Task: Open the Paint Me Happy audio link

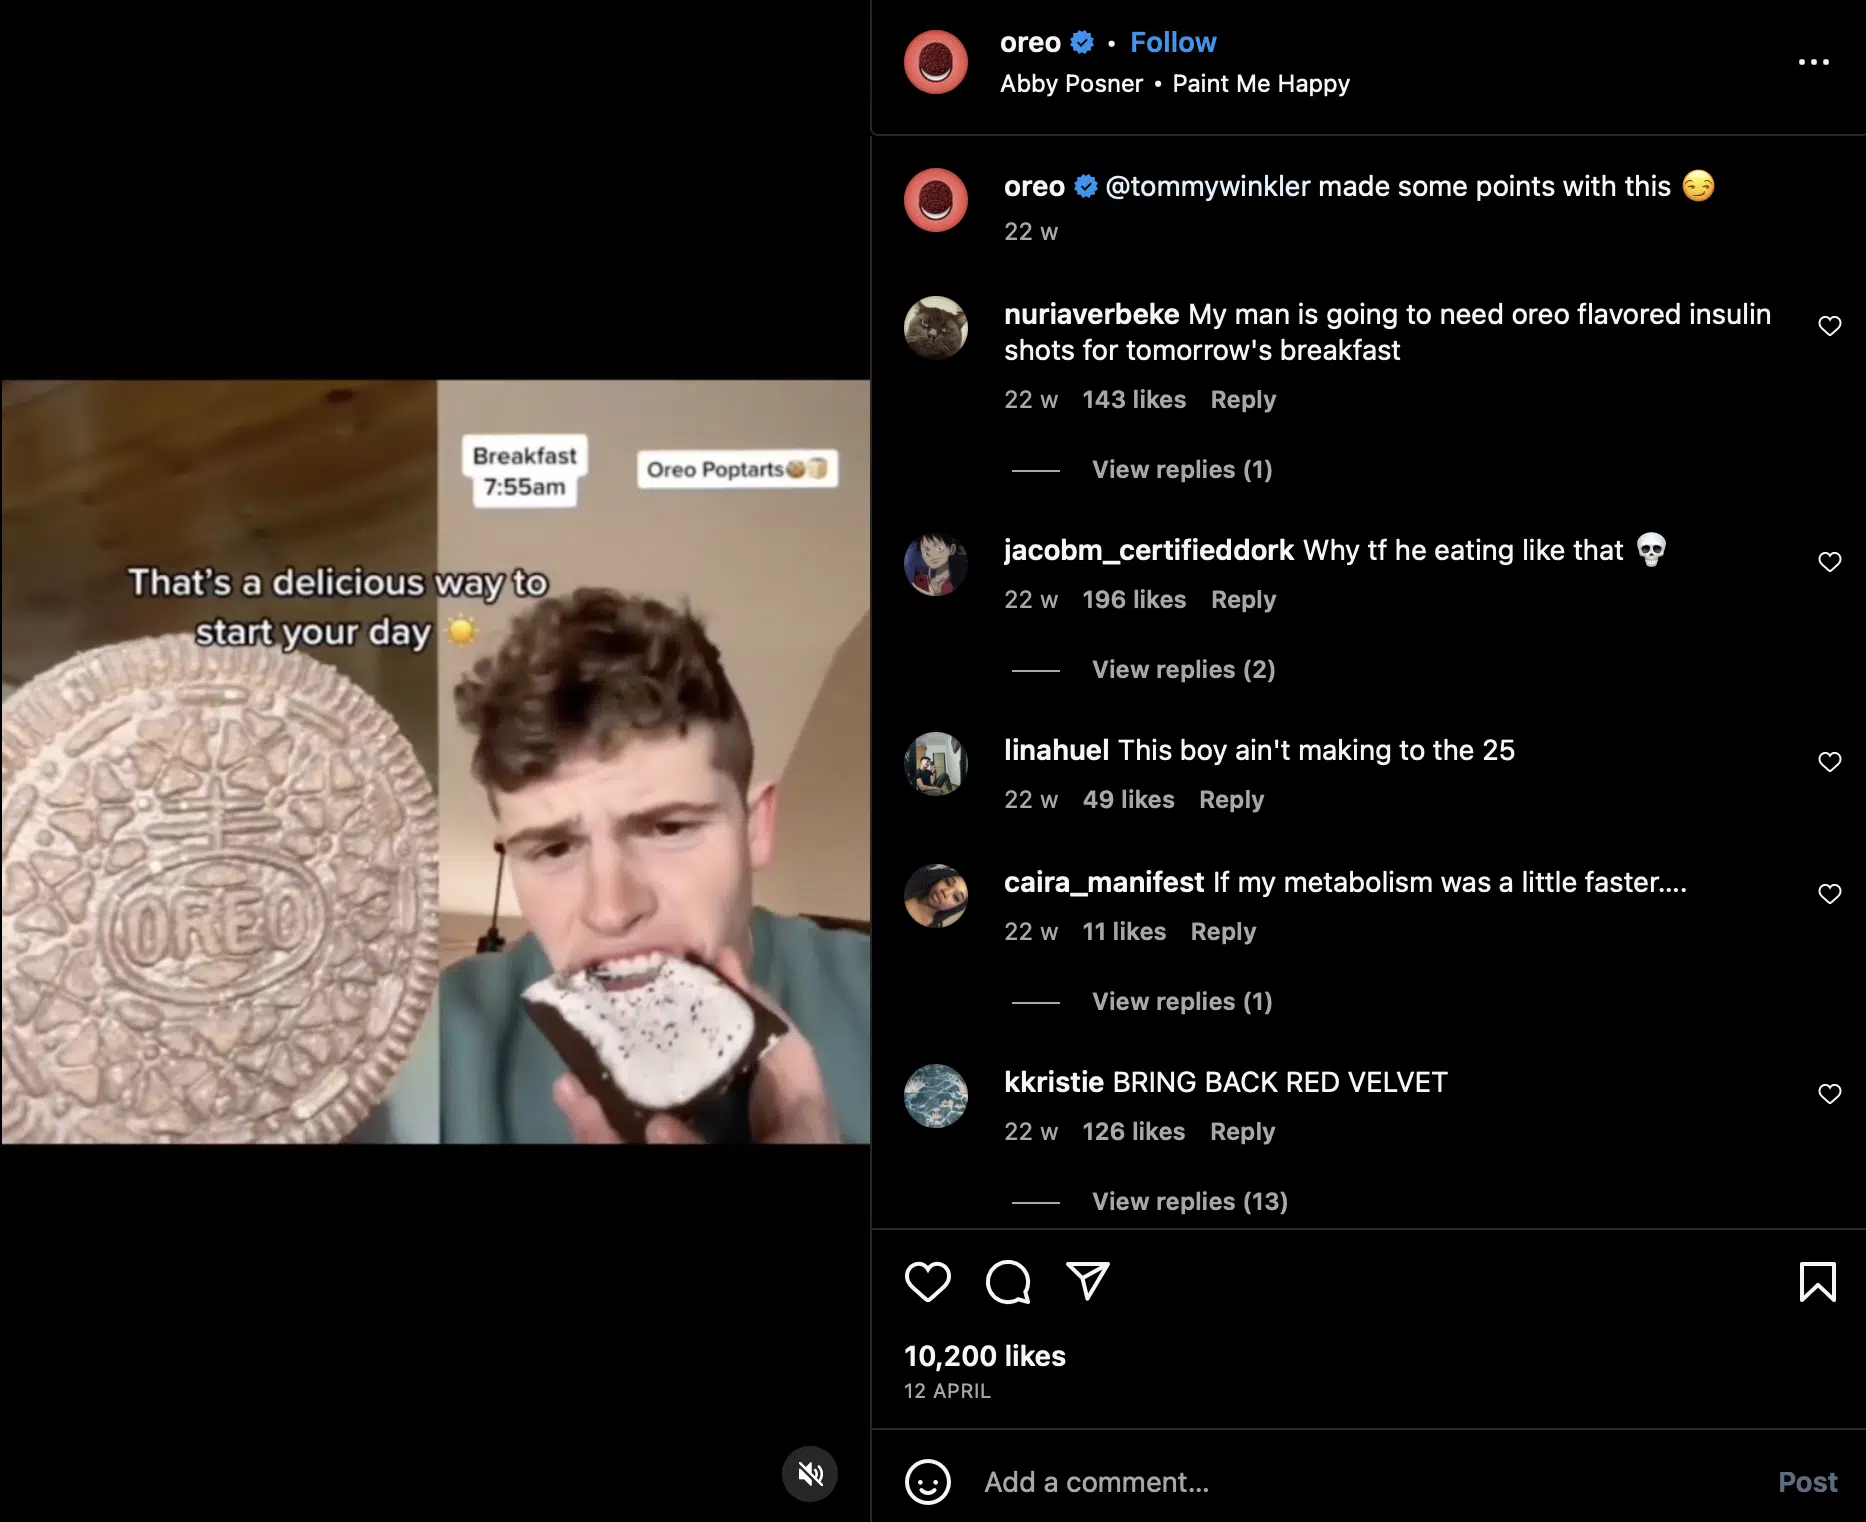Action: coord(1260,84)
